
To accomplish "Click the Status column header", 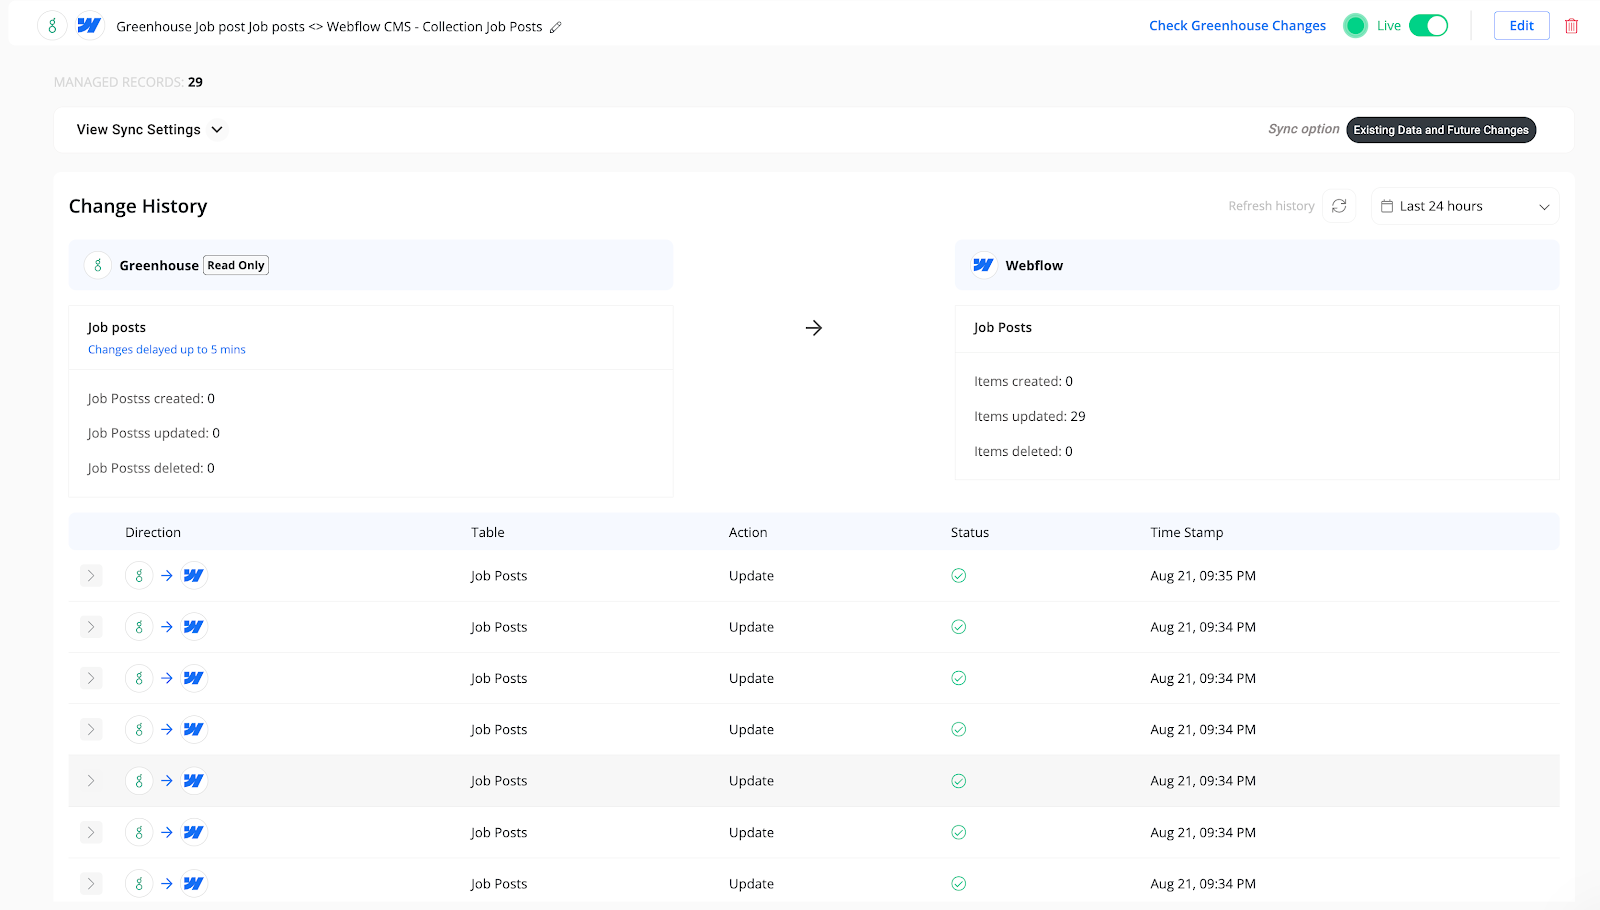I will [x=969, y=533].
